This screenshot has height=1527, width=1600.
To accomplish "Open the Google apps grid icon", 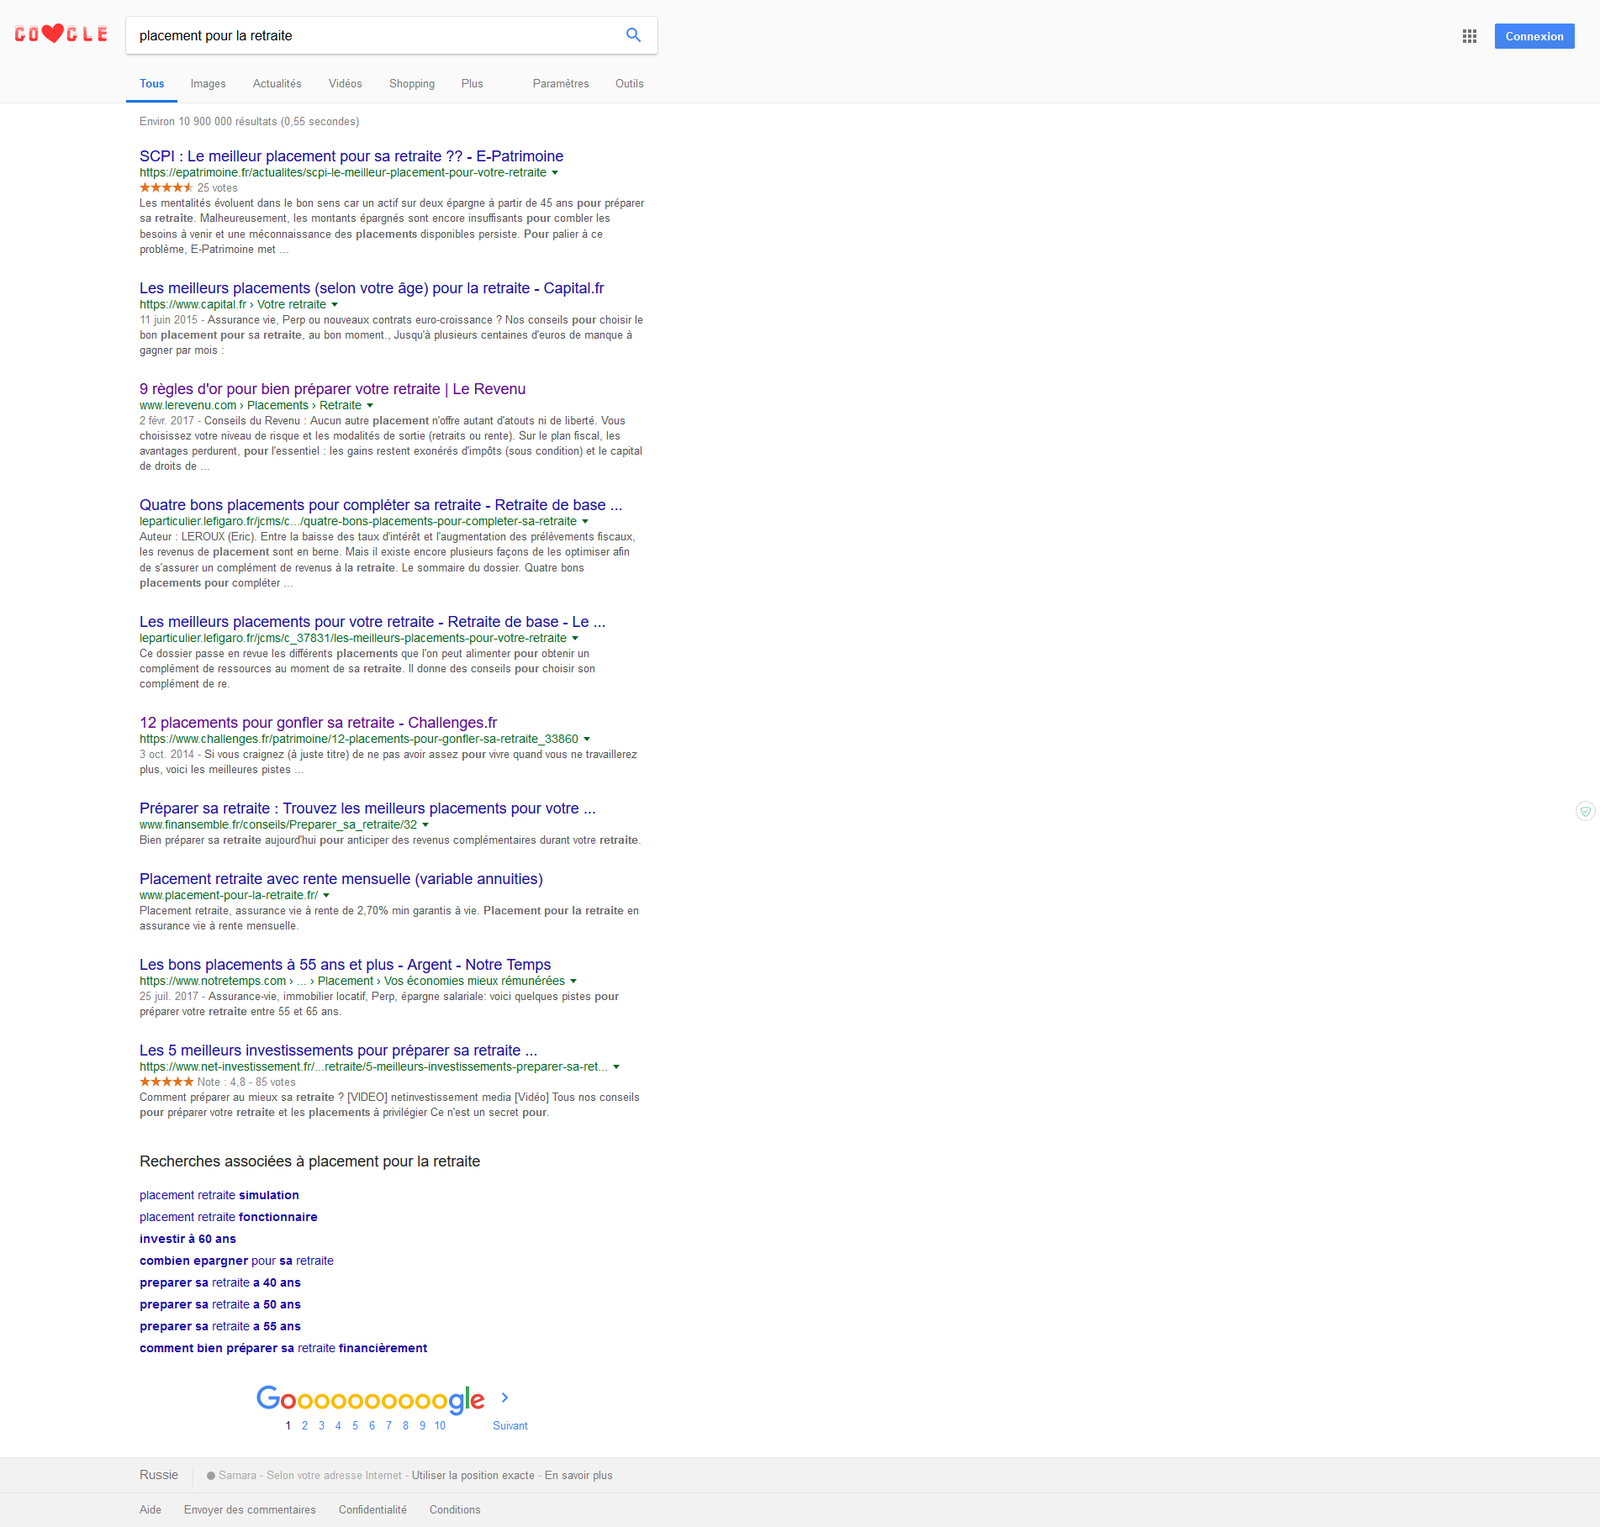I will coord(1469,36).
